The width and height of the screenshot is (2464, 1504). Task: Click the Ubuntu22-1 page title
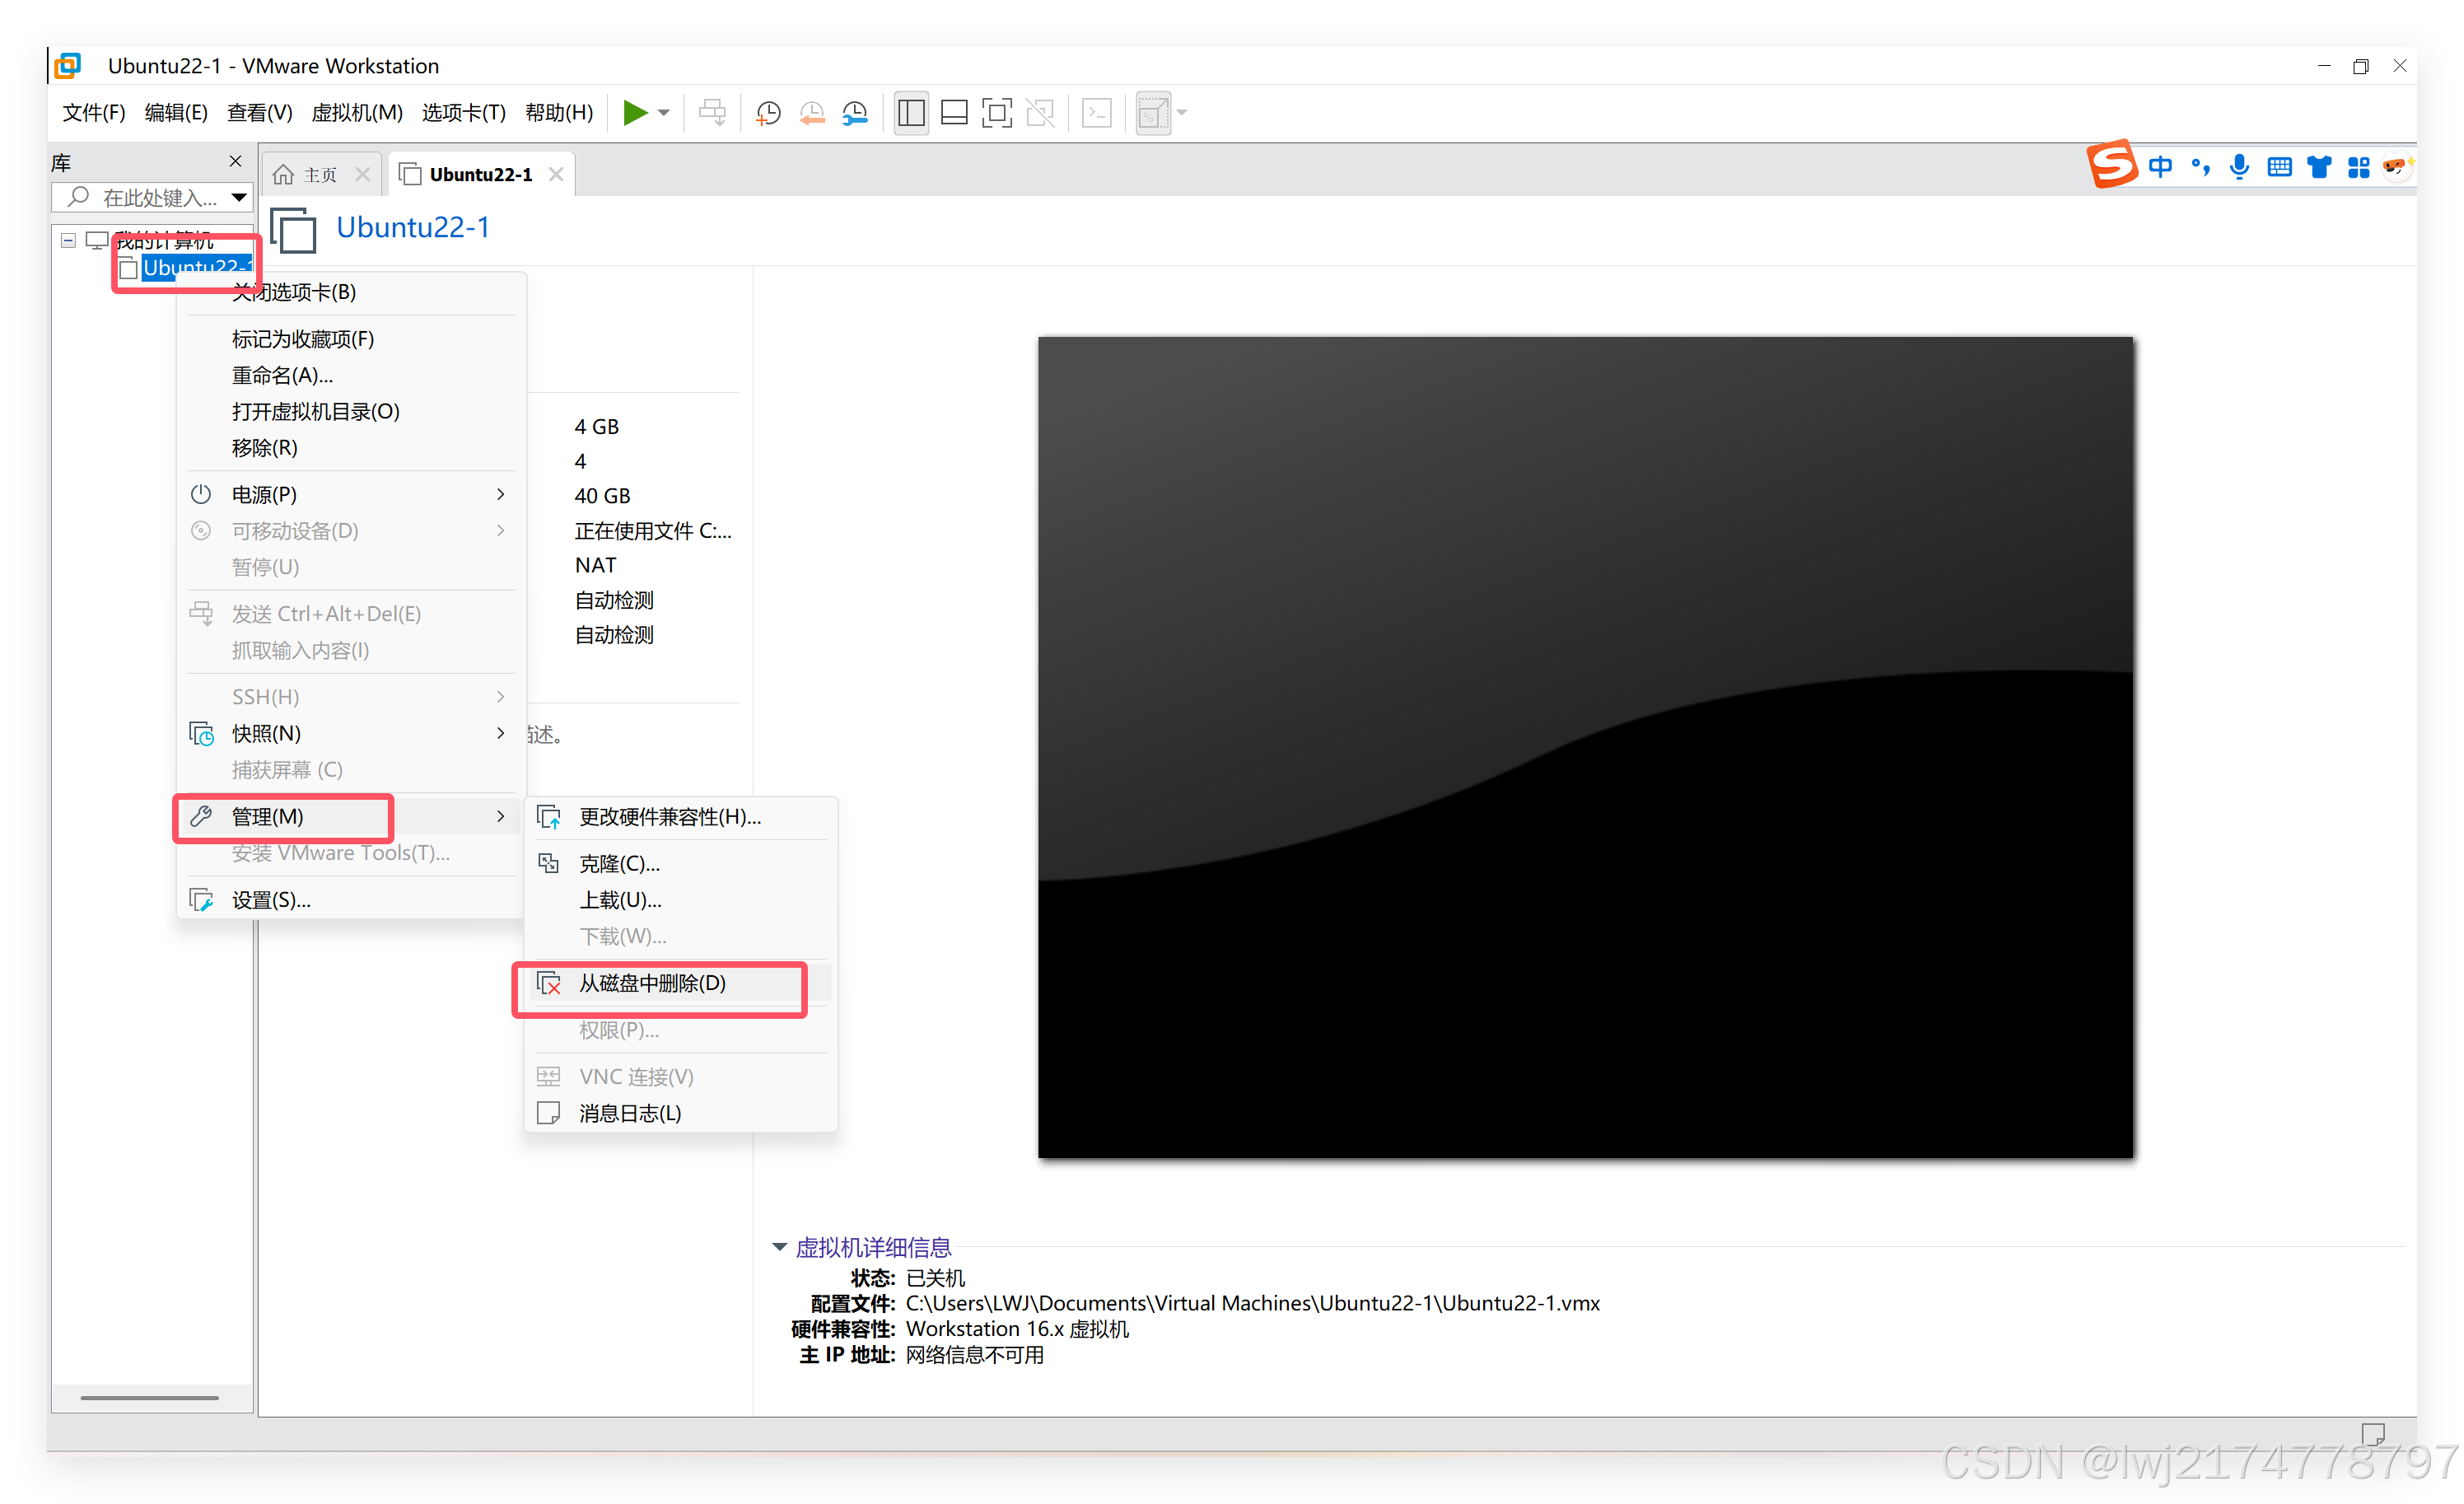pyautogui.click(x=413, y=228)
